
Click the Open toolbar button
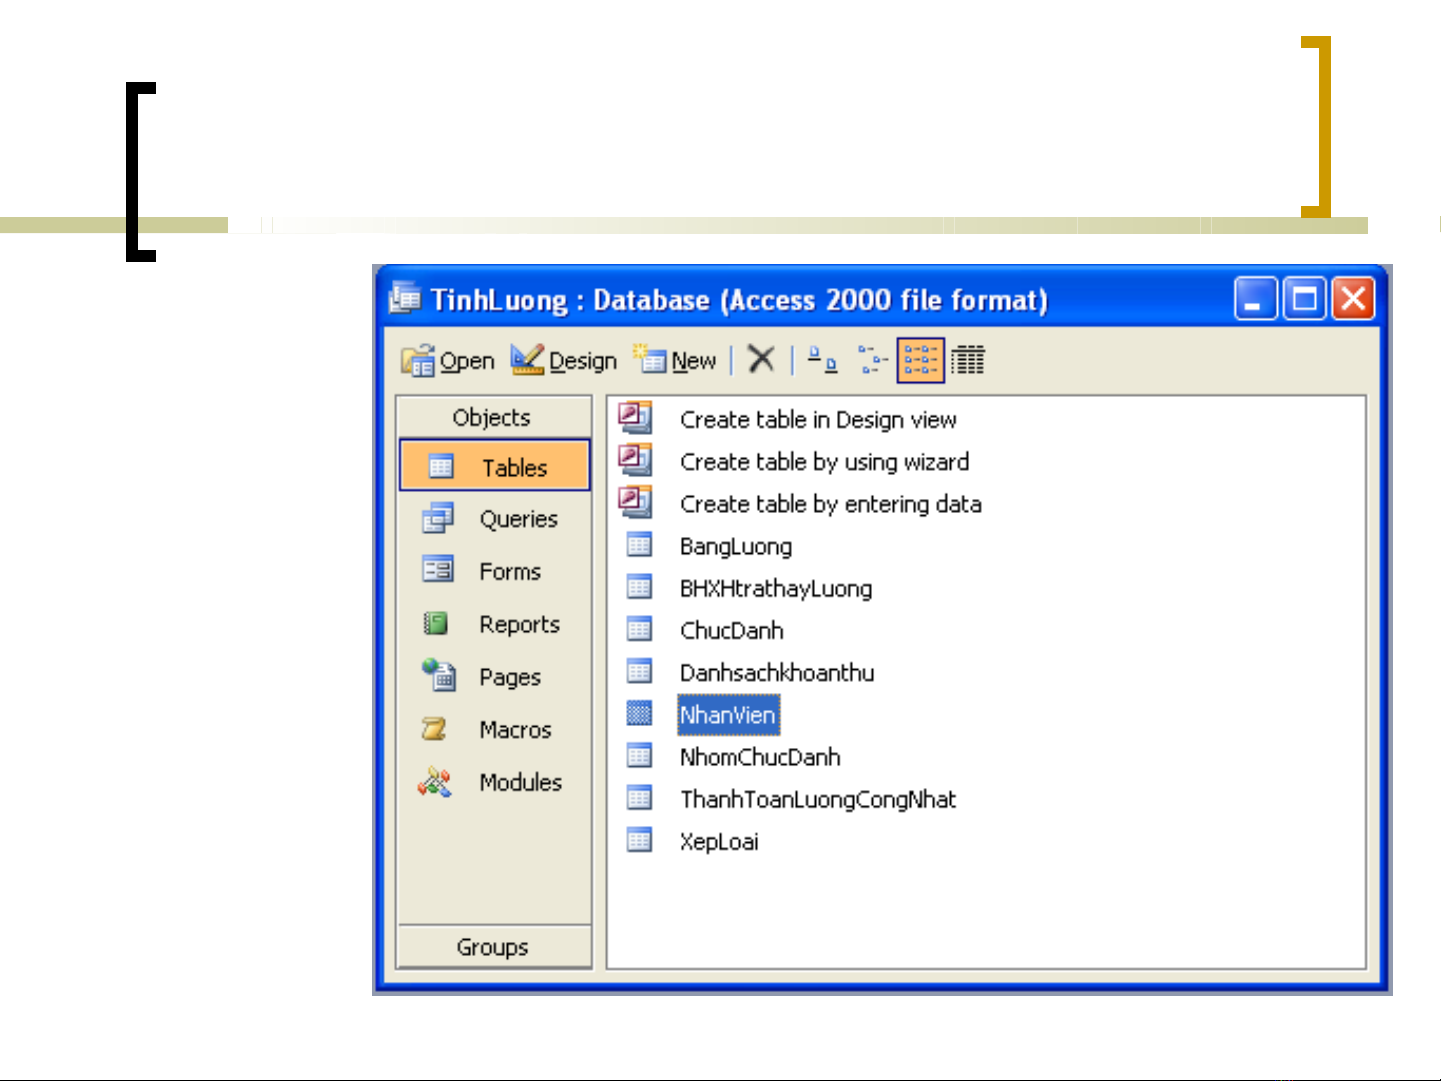pos(449,361)
